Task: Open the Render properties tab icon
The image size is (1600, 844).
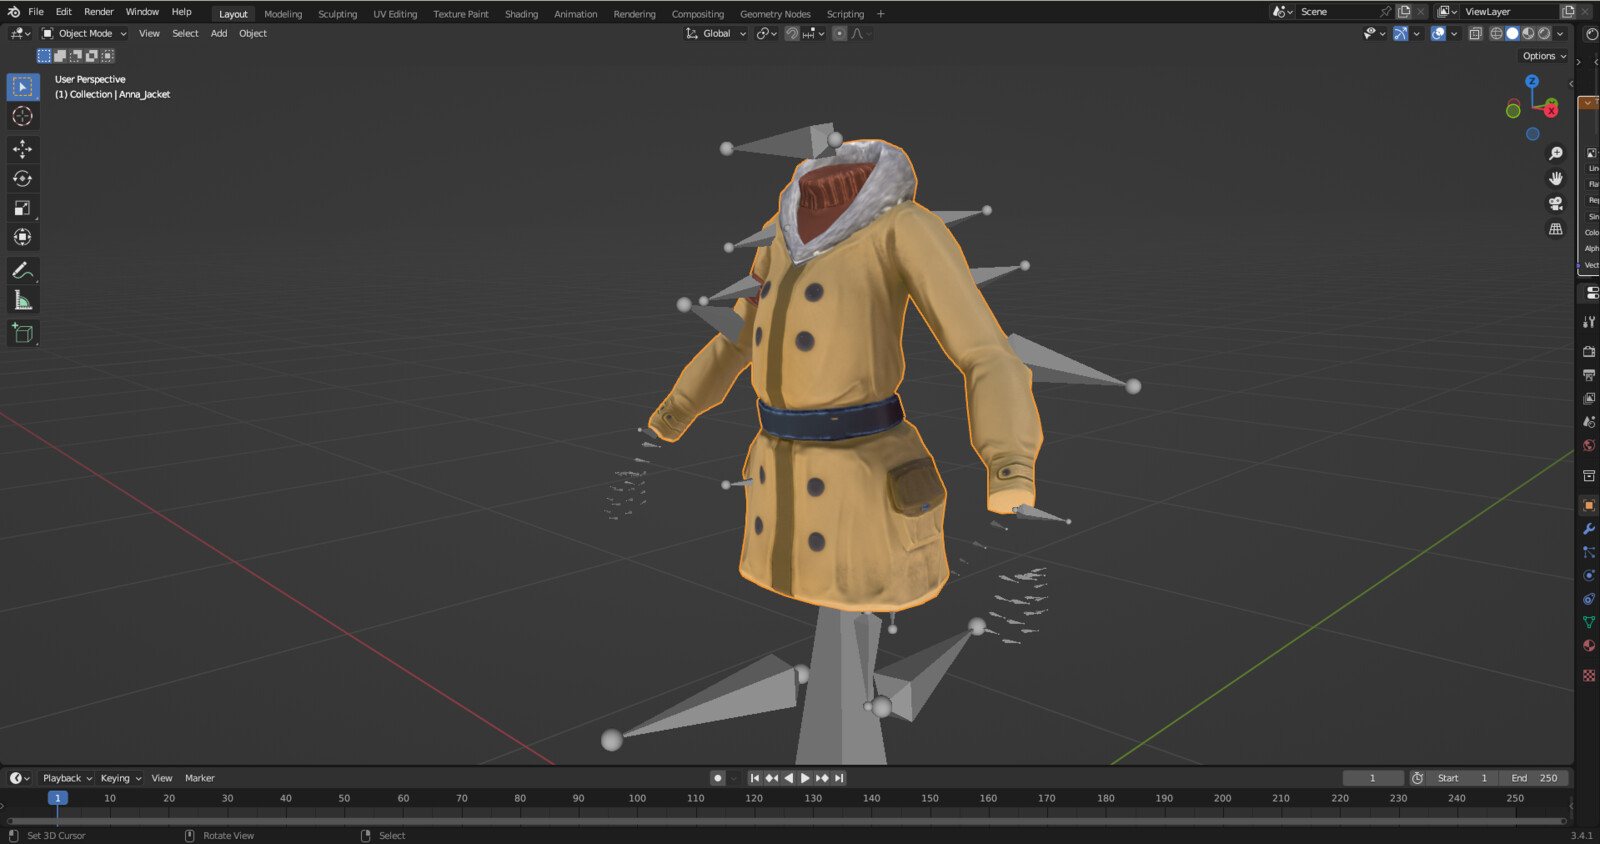Action: [x=1589, y=352]
